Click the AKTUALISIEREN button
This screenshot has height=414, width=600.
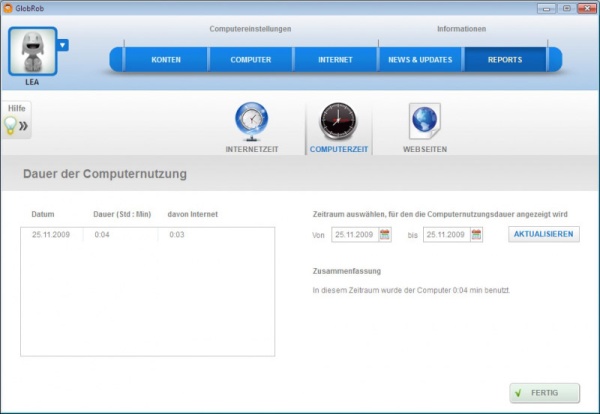pos(543,234)
